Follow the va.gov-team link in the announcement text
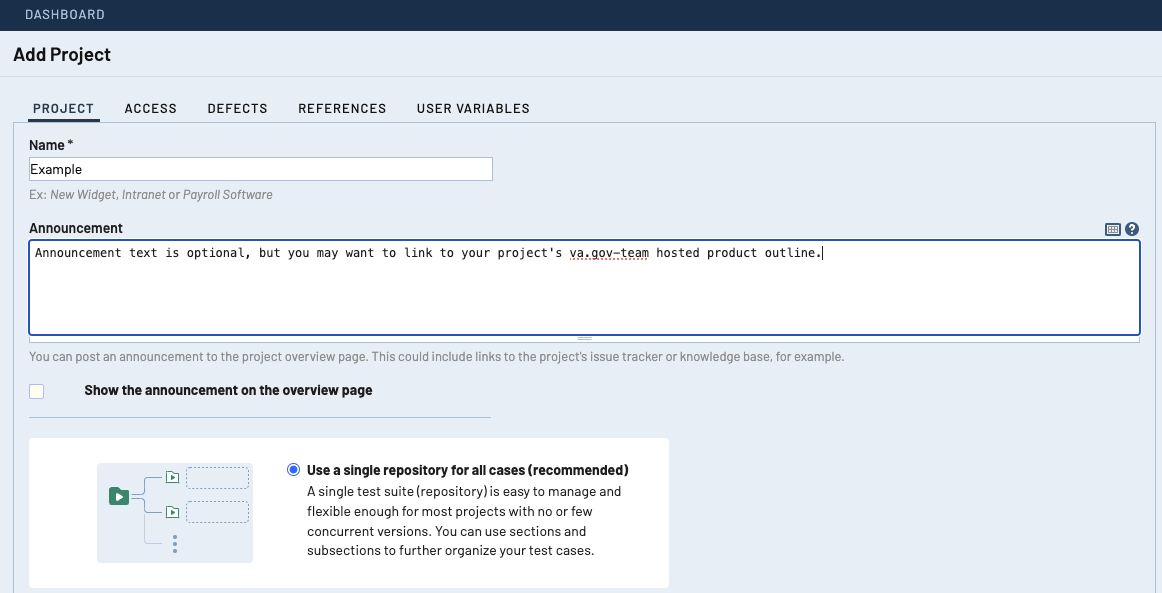The image size is (1162, 593). 610,252
